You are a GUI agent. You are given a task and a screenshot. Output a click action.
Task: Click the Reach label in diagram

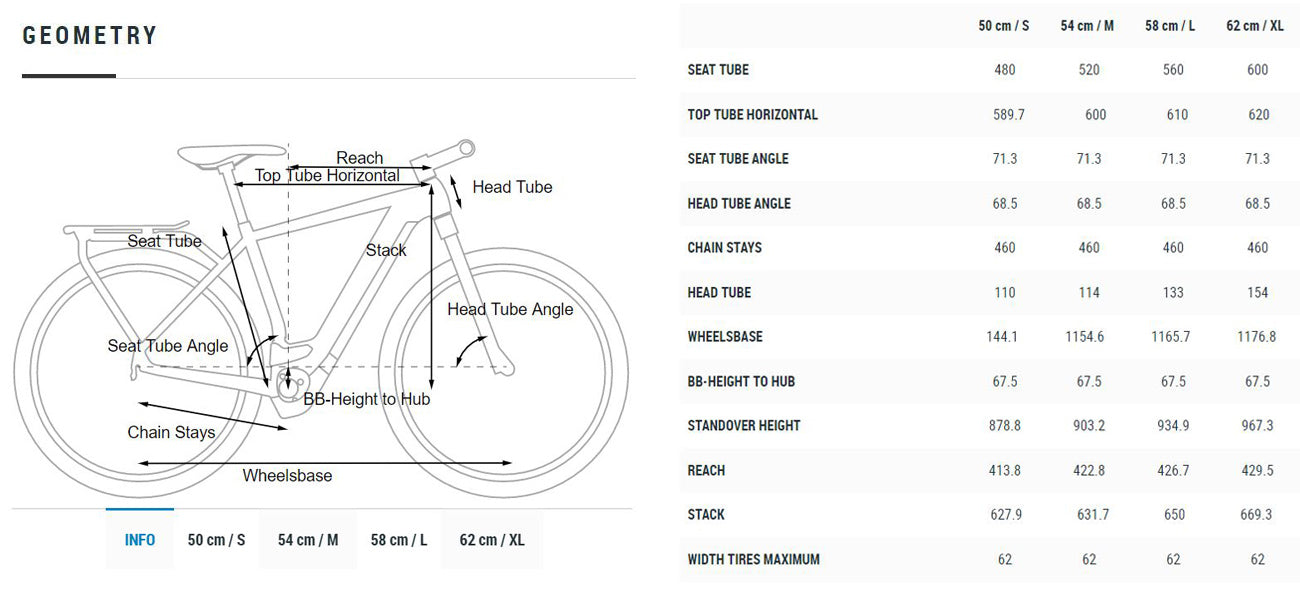pyautogui.click(x=360, y=158)
